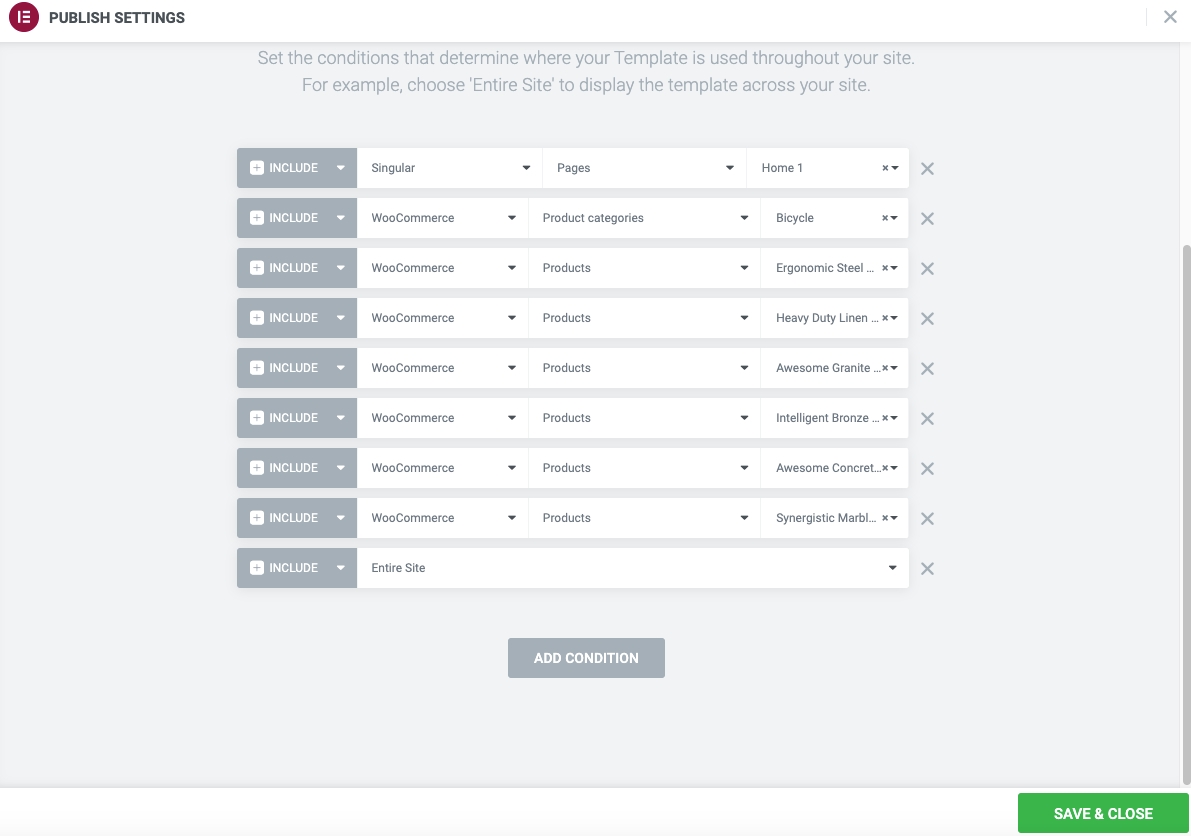The image size is (1191, 836).
Task: Open the Pages sub-condition dropdown
Action: click(x=644, y=168)
